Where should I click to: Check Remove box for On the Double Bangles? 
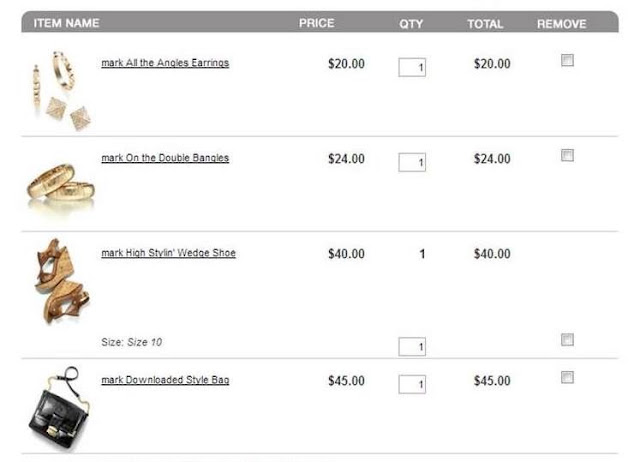point(567,155)
